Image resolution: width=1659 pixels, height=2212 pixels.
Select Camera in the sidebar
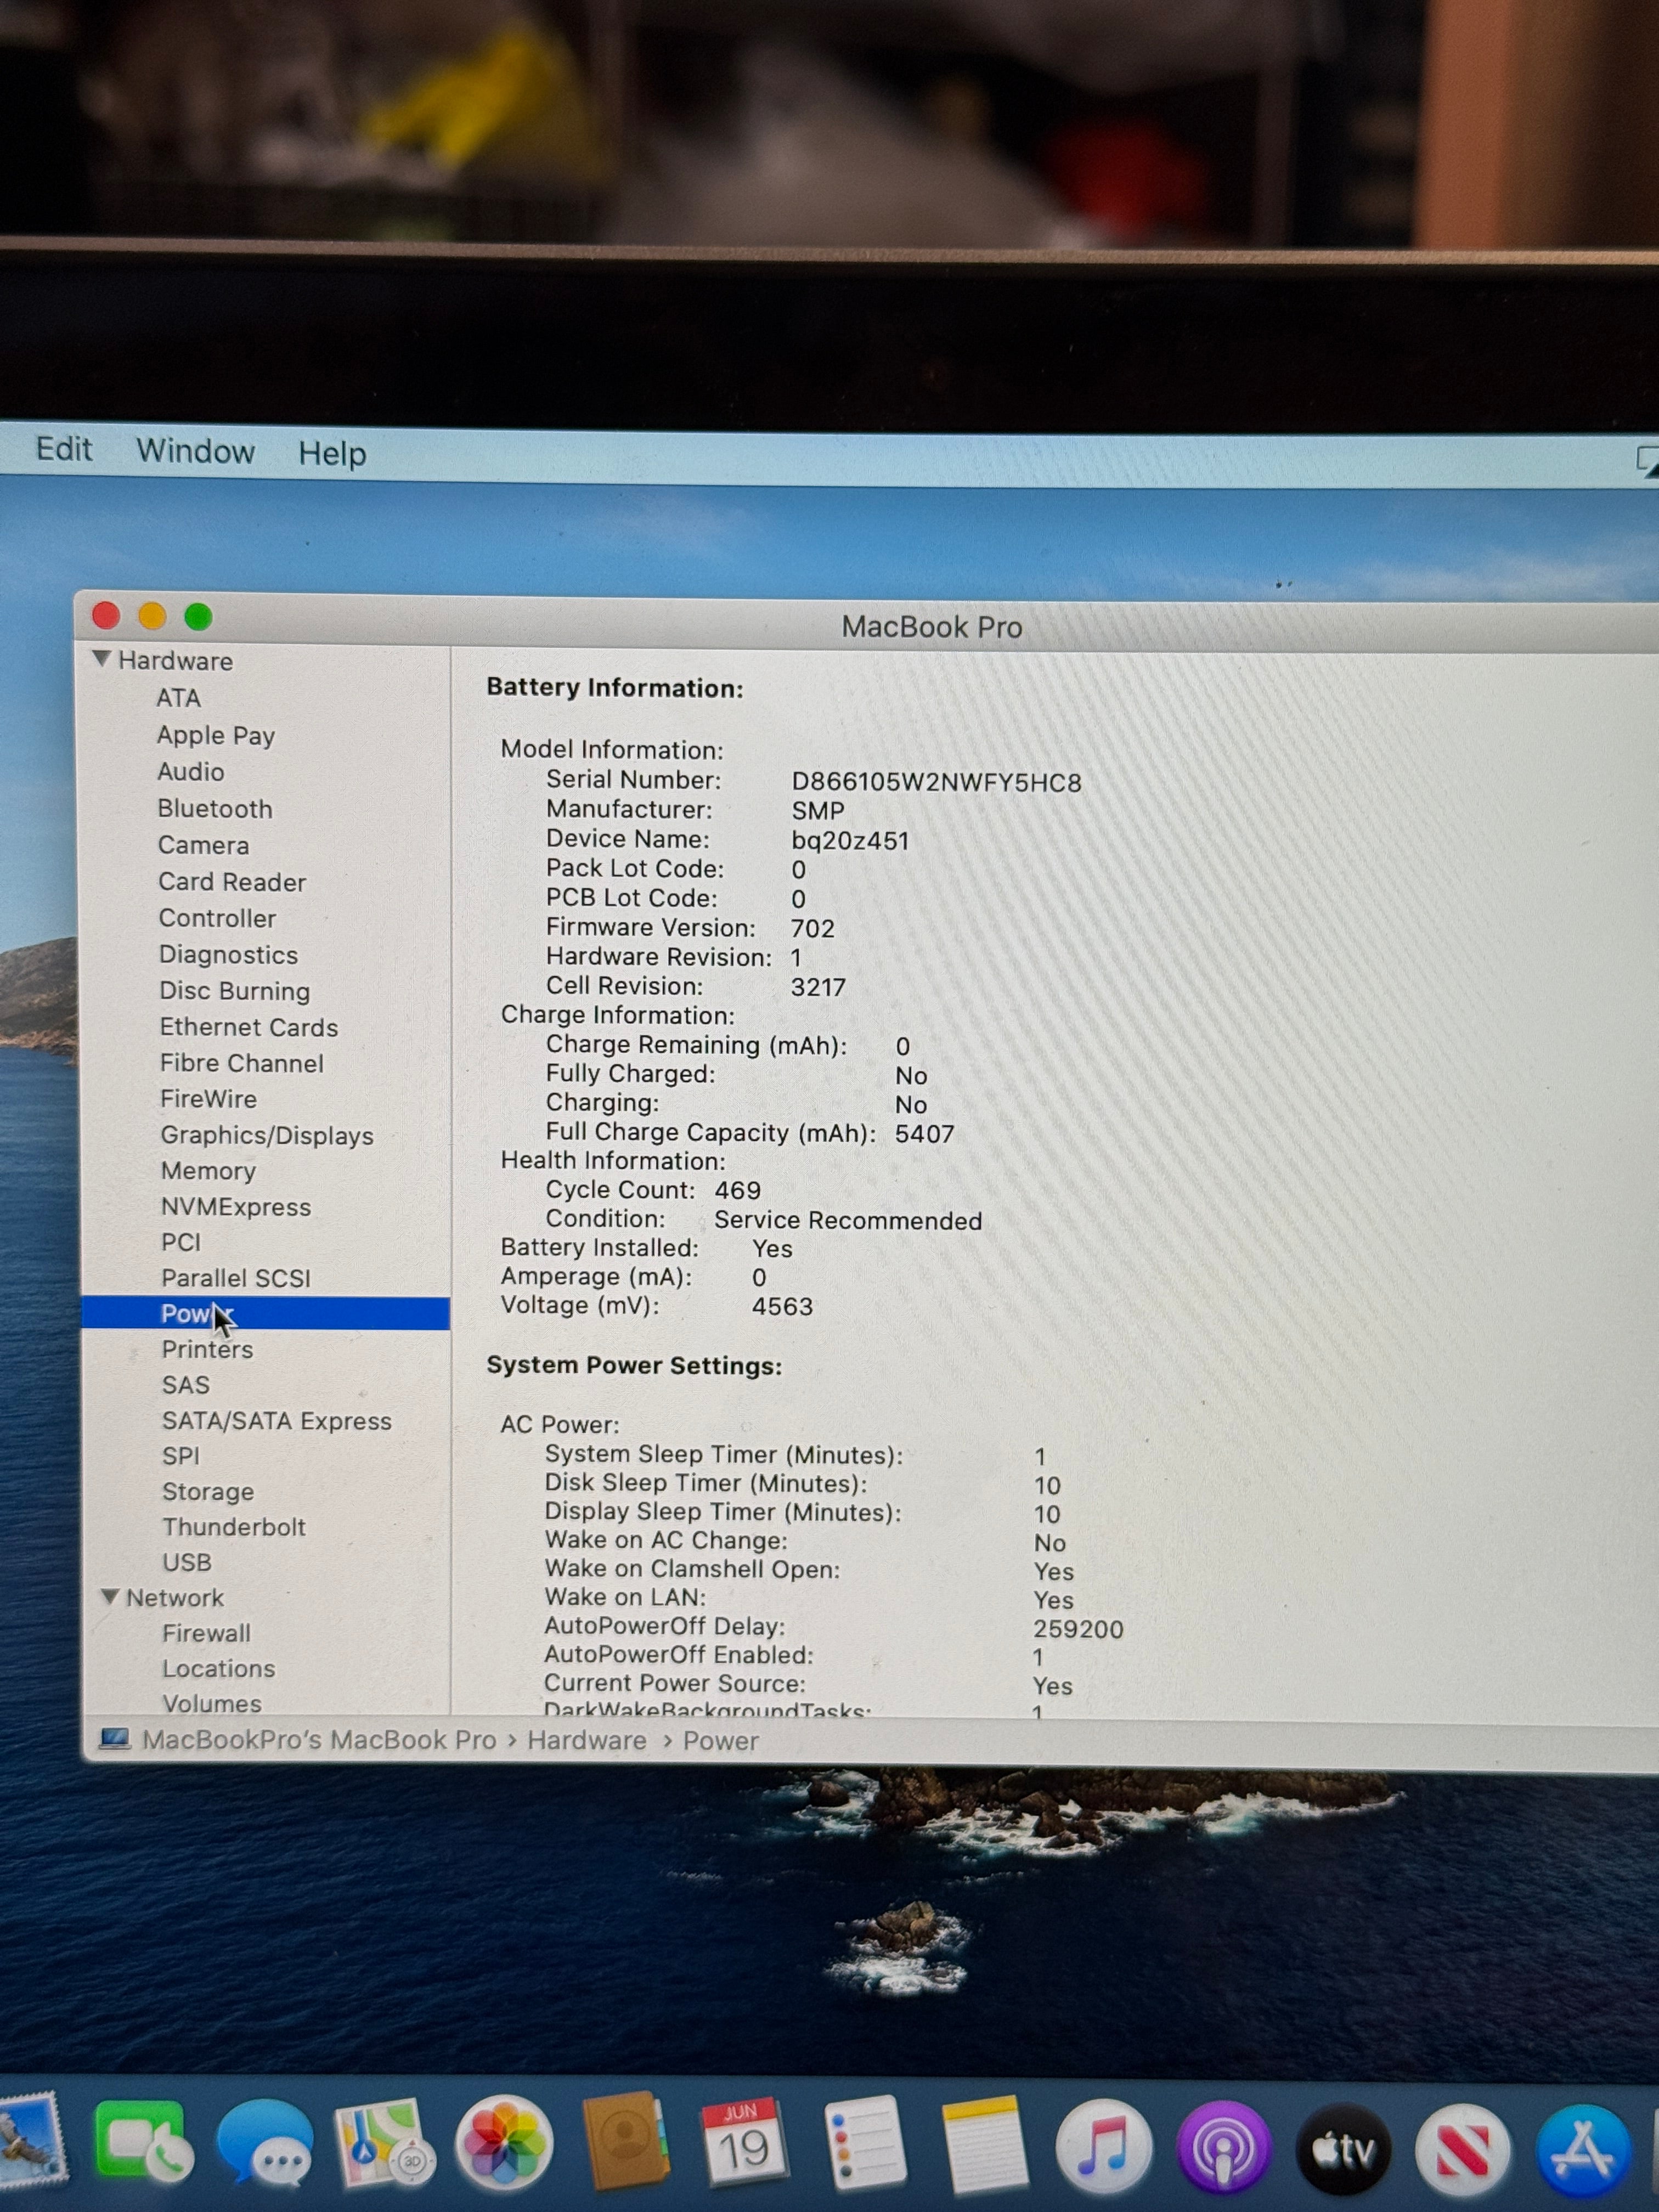[x=203, y=845]
